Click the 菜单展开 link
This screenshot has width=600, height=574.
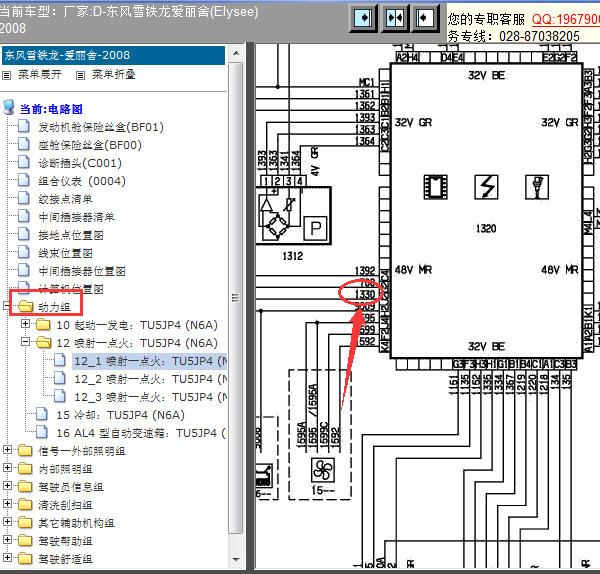(x=40, y=74)
